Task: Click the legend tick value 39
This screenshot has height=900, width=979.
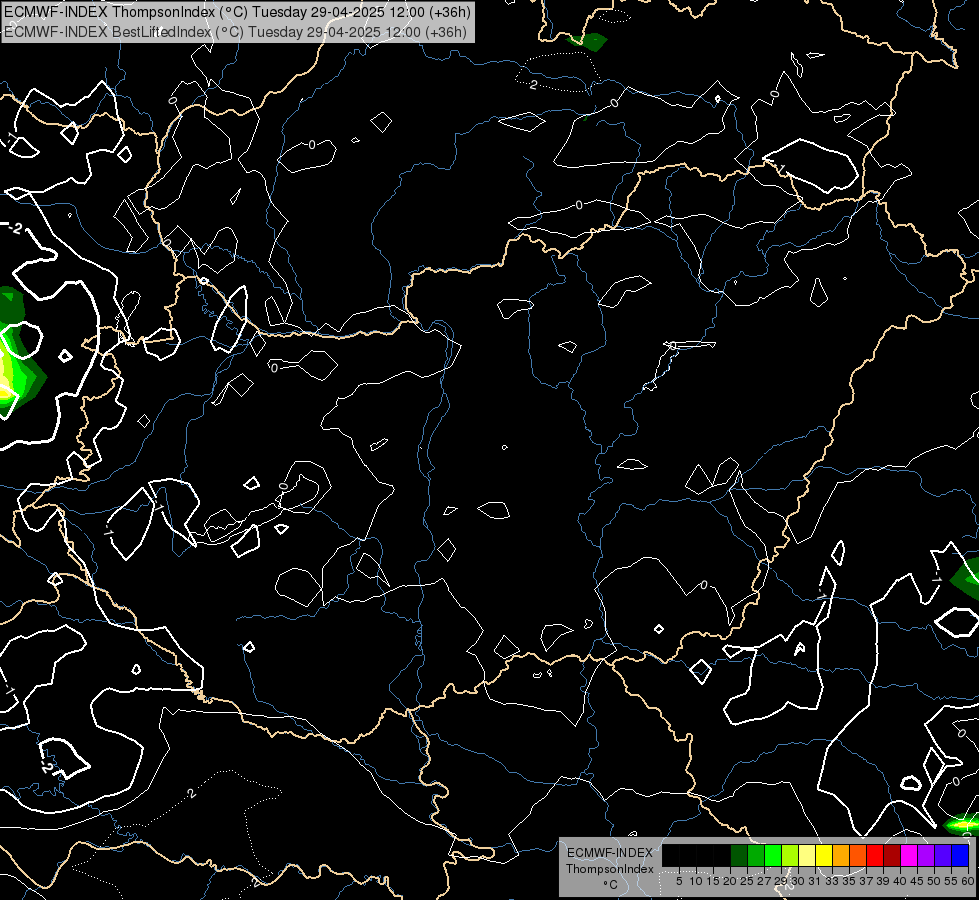Action: click(883, 881)
